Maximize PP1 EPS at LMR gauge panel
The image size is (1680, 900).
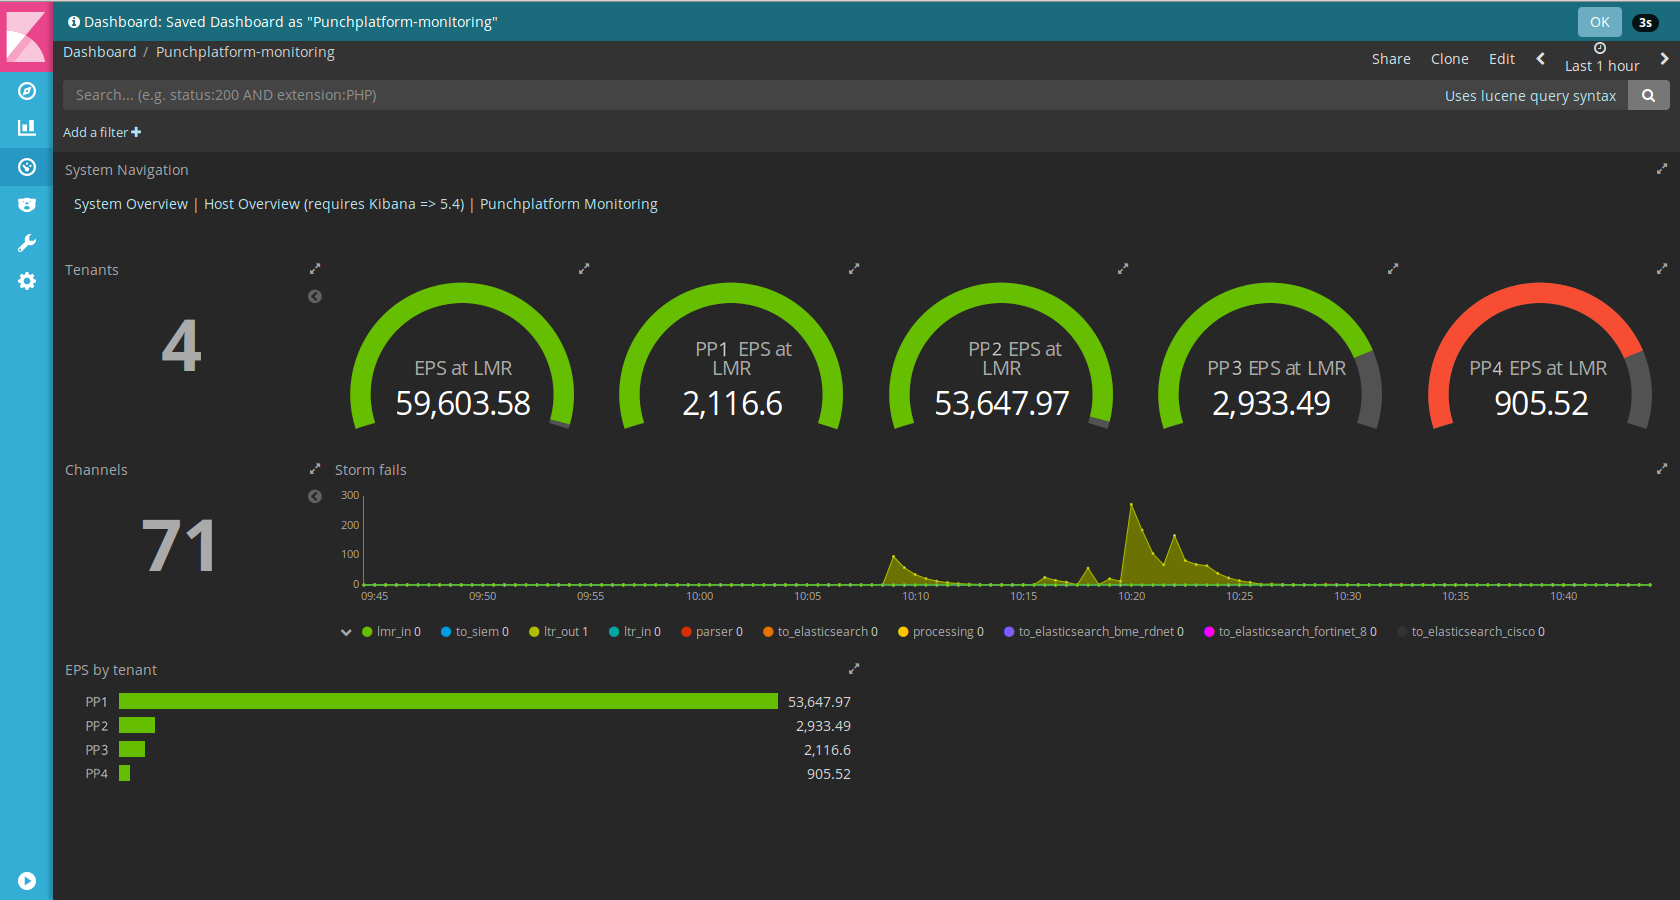coord(854,269)
